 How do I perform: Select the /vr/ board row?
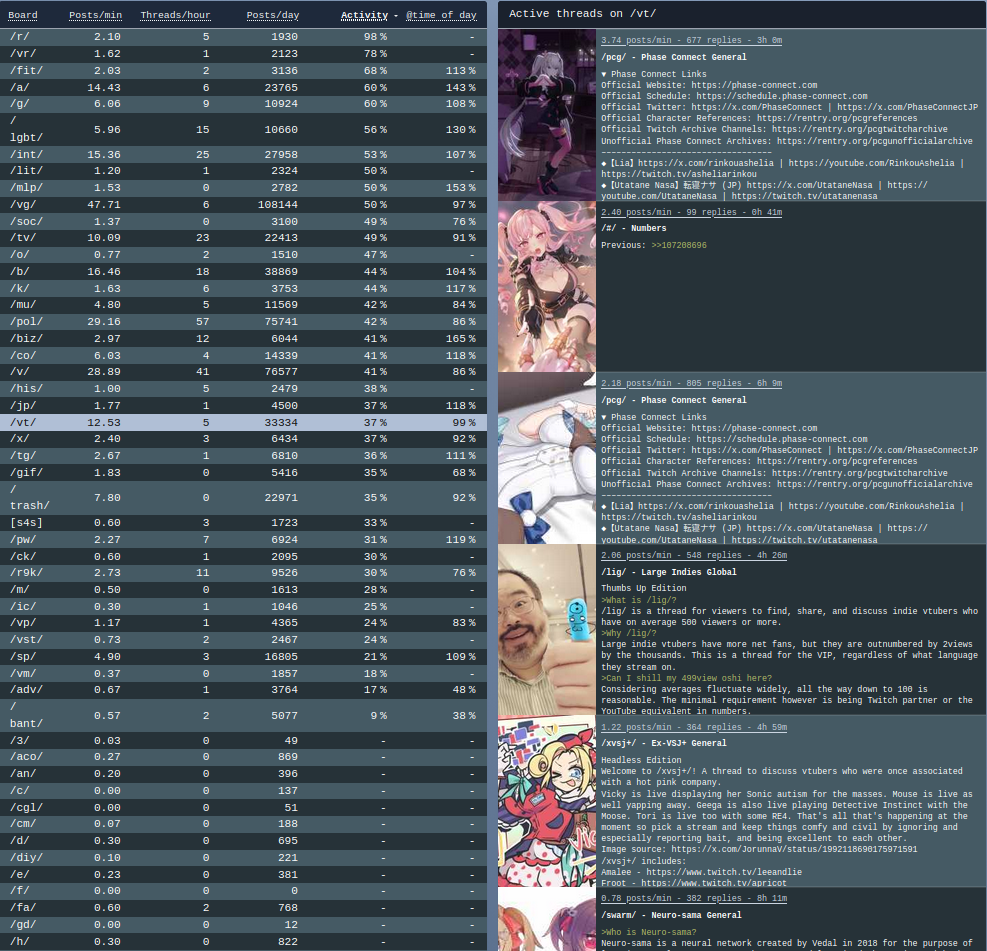[x=243, y=54]
